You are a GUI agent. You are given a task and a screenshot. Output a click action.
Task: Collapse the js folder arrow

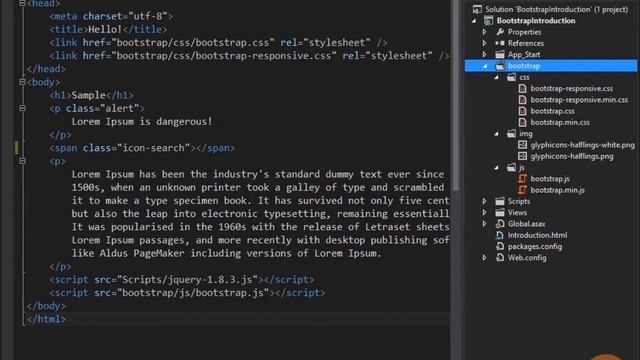tap(496, 168)
